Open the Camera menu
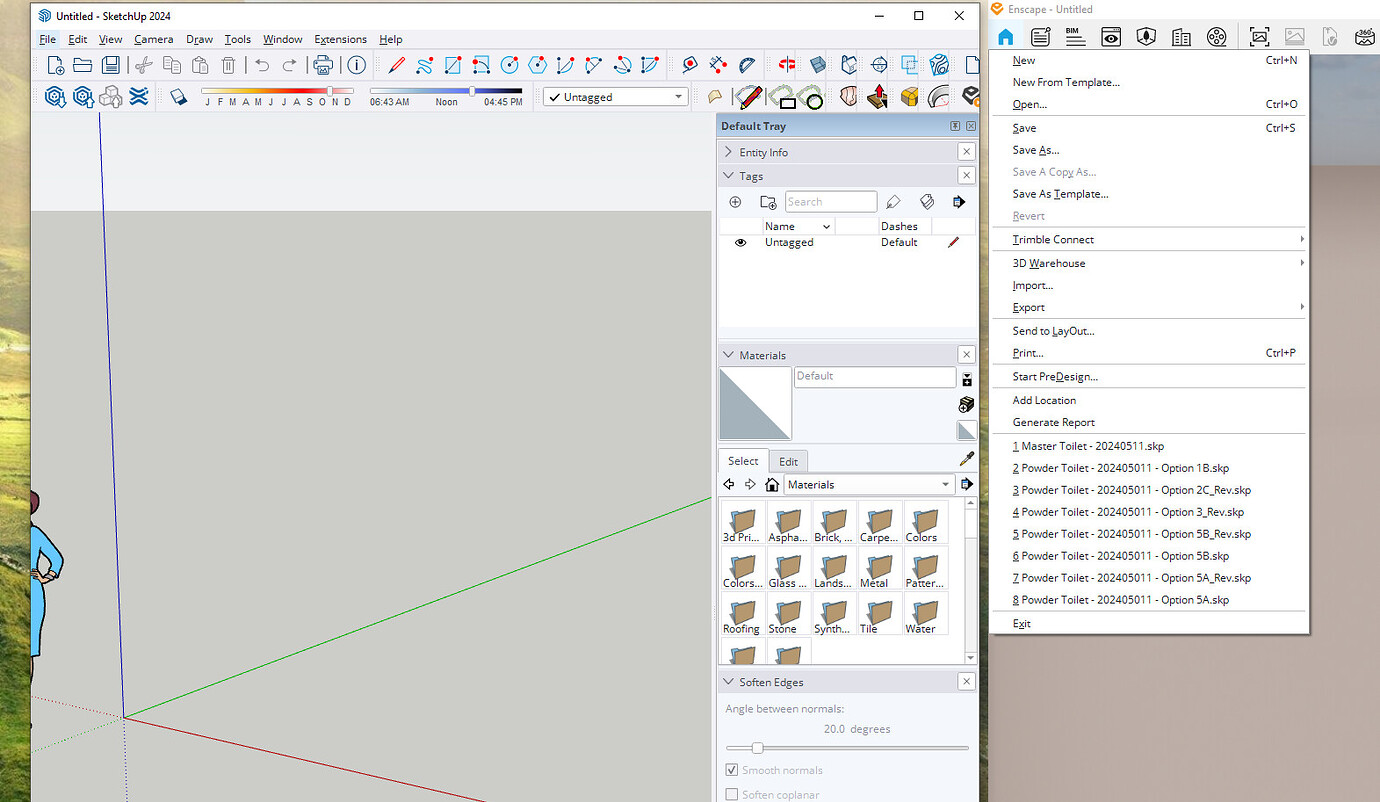Image resolution: width=1380 pixels, height=802 pixels. coord(153,39)
